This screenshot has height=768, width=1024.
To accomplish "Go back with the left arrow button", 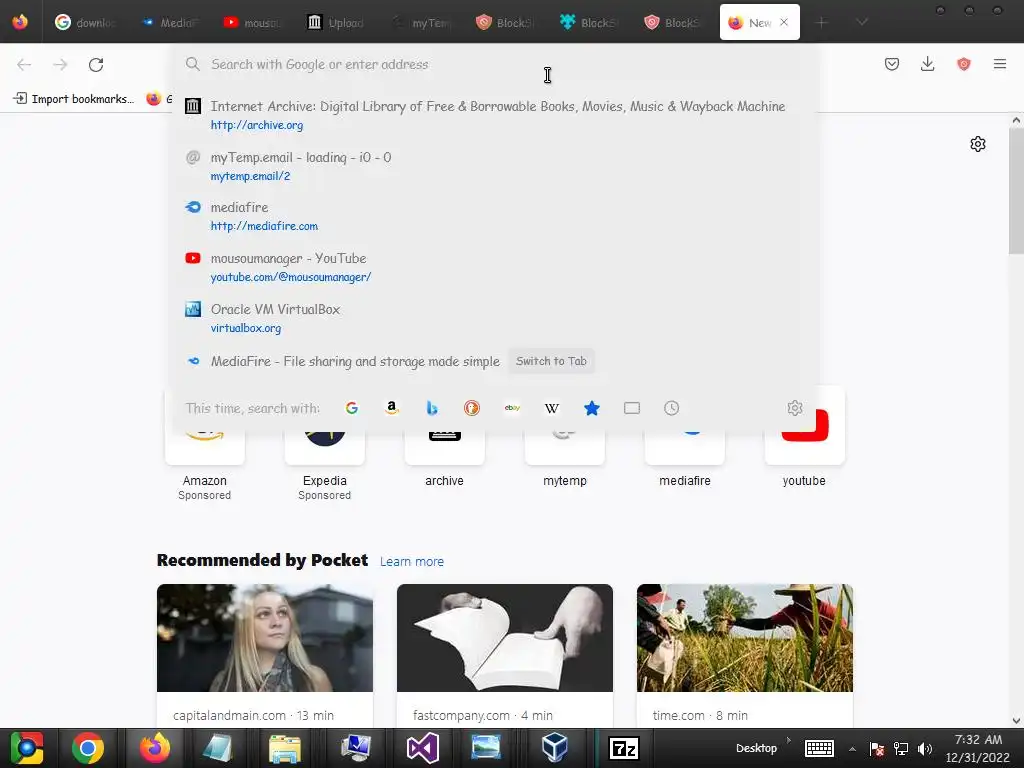I will pyautogui.click(x=24, y=64).
